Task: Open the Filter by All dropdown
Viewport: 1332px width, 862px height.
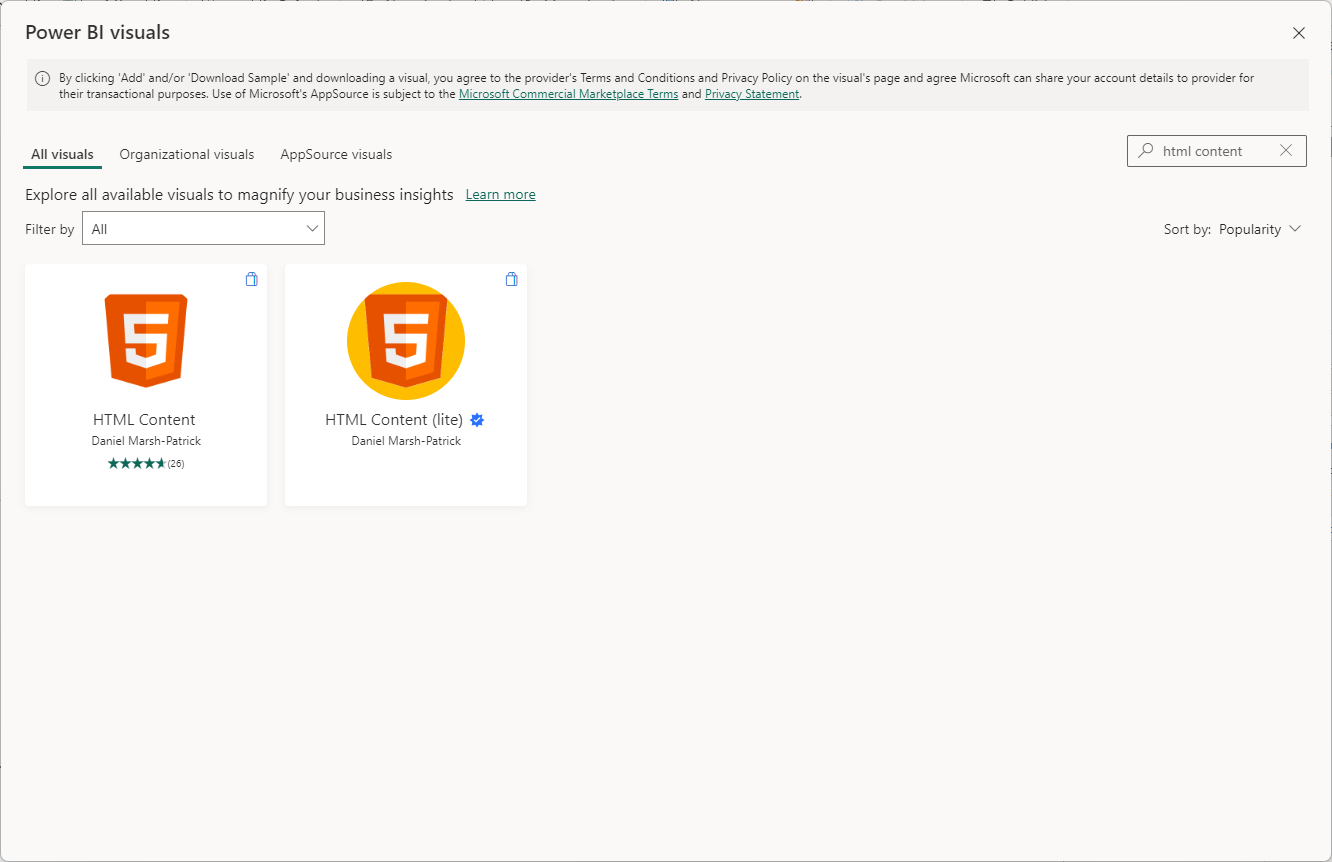Action: click(203, 228)
